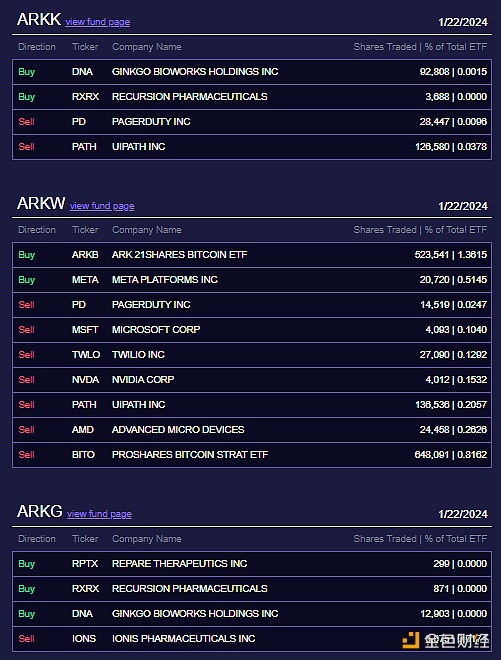Click NVIDIA CORP company name
The height and width of the screenshot is (660, 501).
tap(143, 380)
